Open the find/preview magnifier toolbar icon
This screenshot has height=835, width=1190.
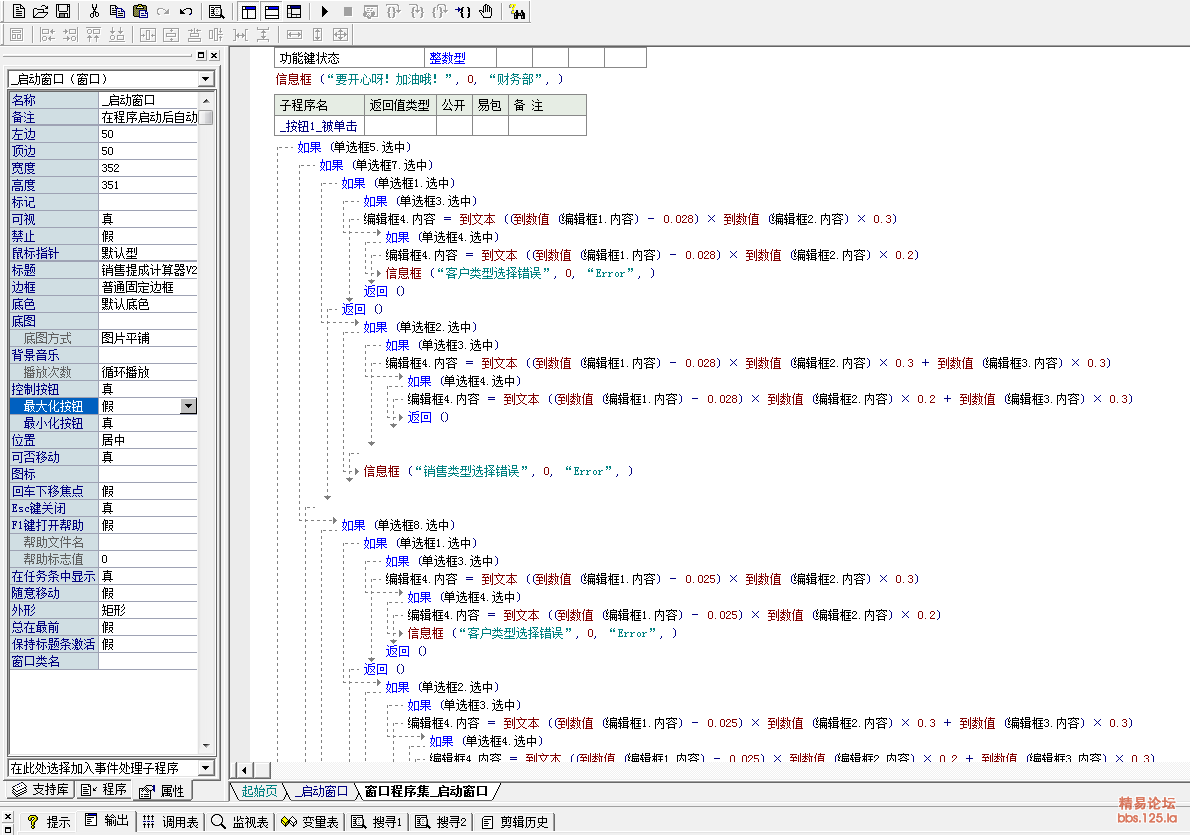click(x=216, y=11)
